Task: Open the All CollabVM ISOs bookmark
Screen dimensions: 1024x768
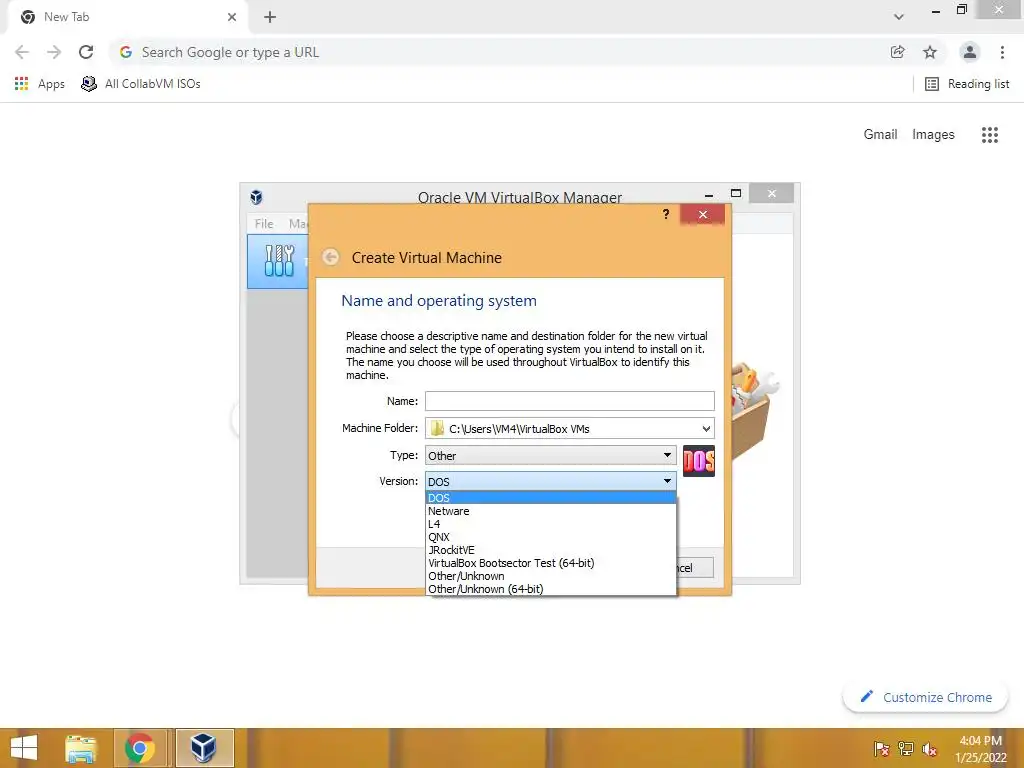Action: pyautogui.click(x=140, y=84)
